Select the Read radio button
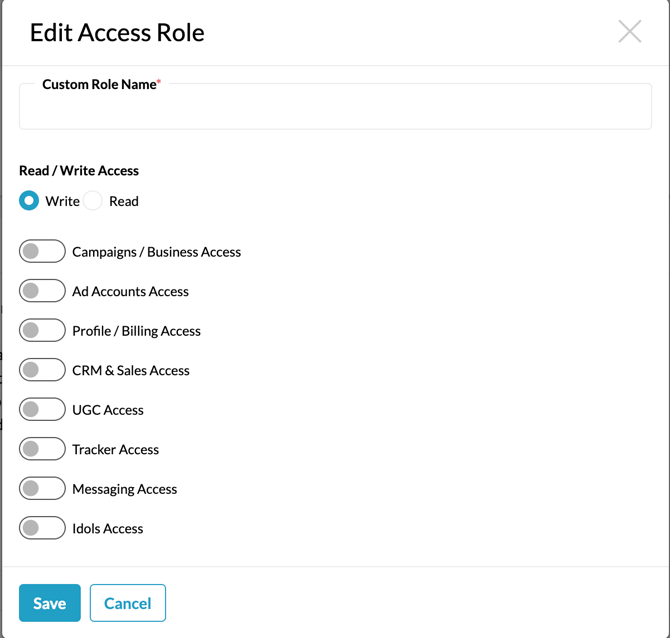This screenshot has height=638, width=670. pyautogui.click(x=93, y=201)
